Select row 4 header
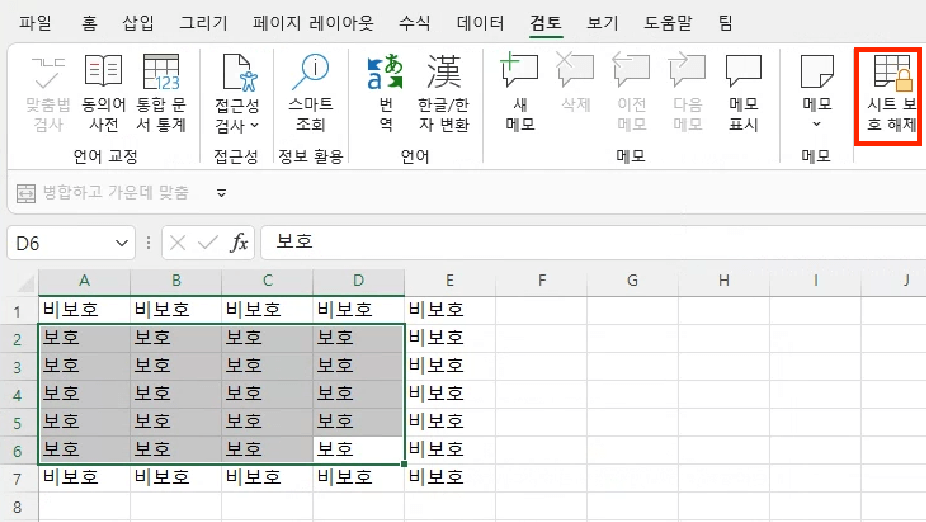The image size is (926, 522). [x=18, y=394]
